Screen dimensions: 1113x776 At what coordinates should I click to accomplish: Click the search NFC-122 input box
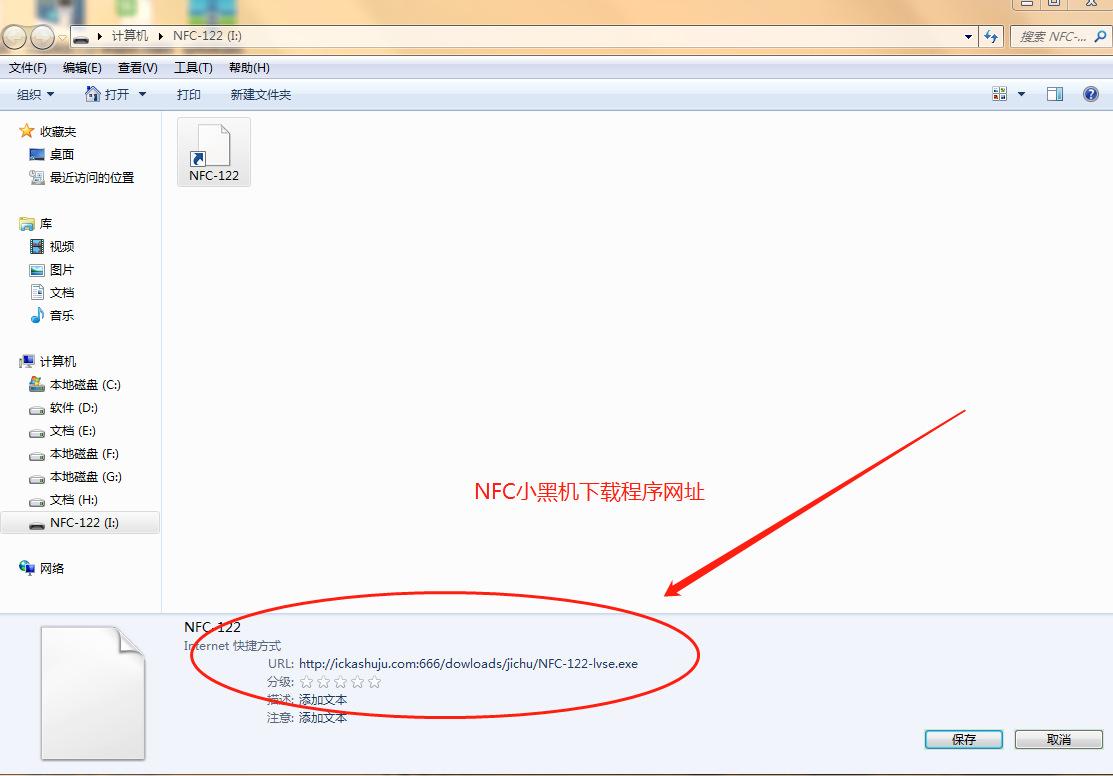click(x=1060, y=37)
